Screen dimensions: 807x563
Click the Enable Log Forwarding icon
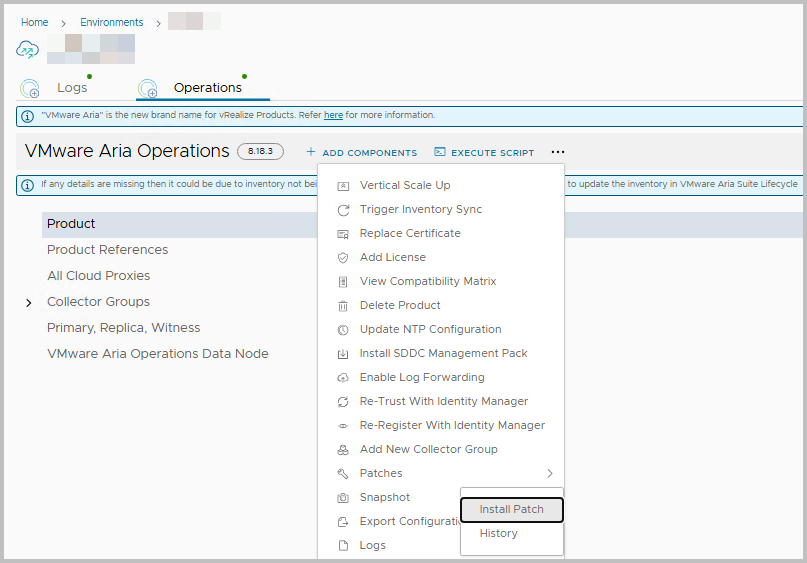click(x=343, y=378)
